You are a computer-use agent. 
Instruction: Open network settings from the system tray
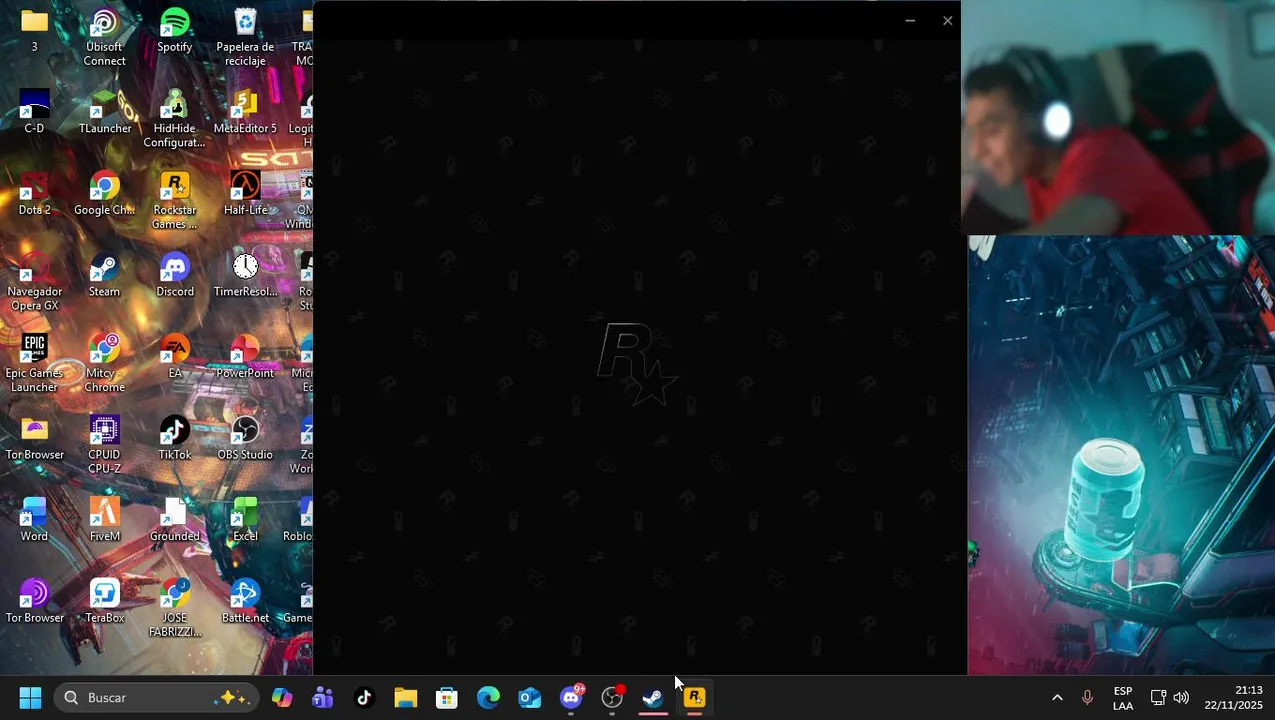point(1158,697)
